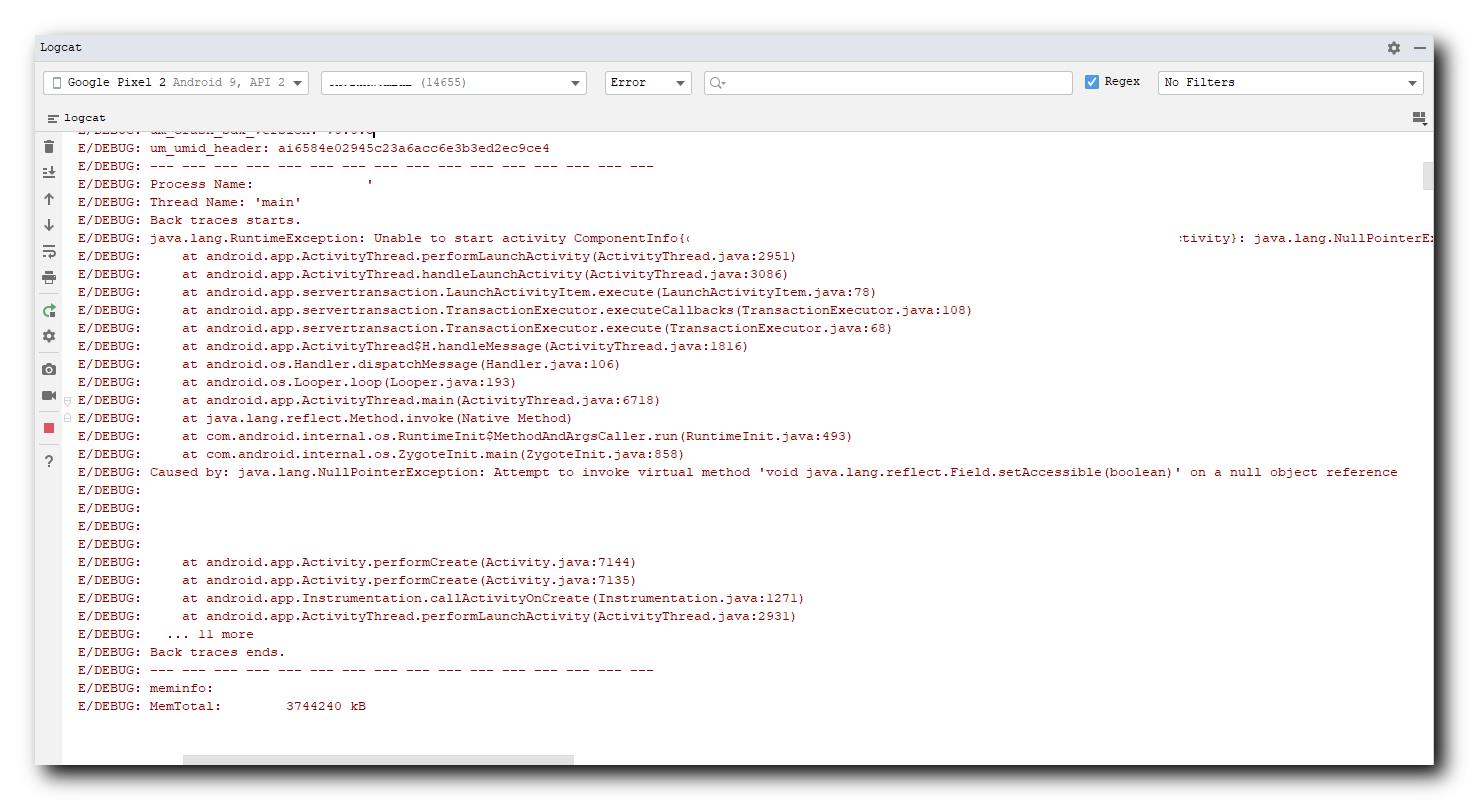Hide the Logcat panel with minus icon
The height and width of the screenshot is (800, 1469).
point(1419,47)
